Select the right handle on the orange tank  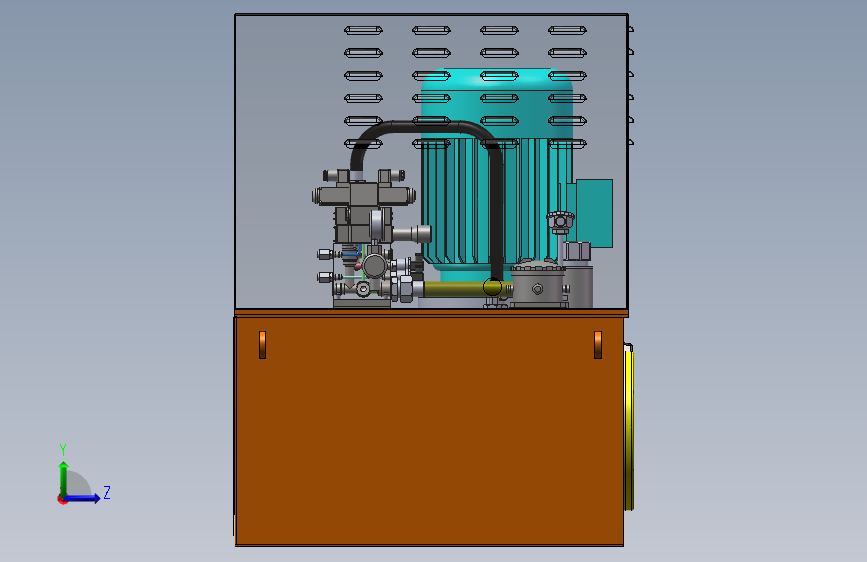pos(598,345)
